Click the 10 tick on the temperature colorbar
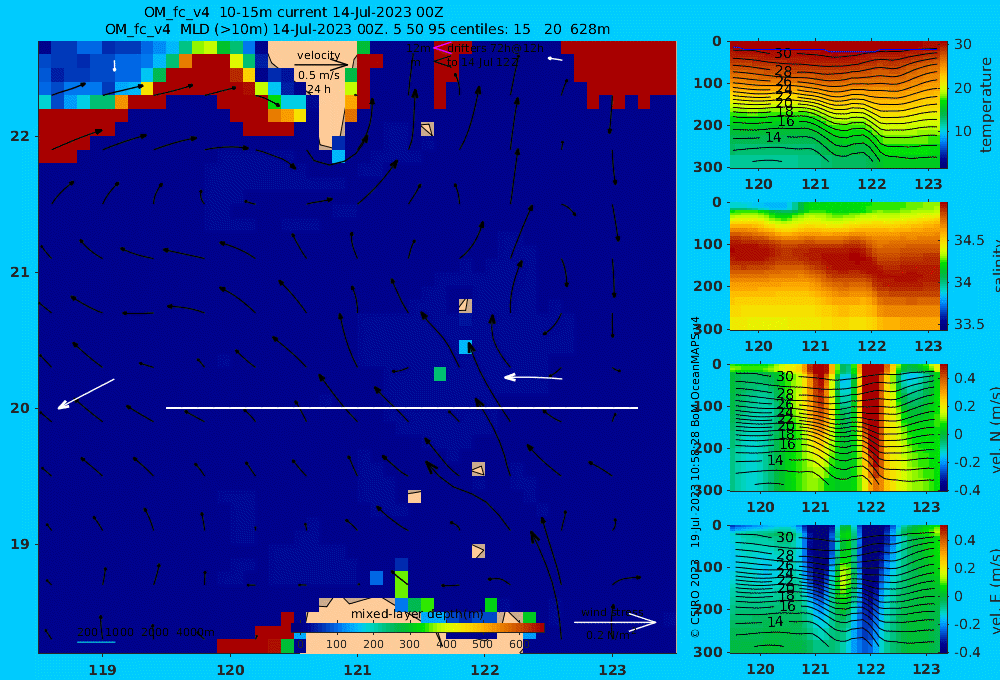 963,131
